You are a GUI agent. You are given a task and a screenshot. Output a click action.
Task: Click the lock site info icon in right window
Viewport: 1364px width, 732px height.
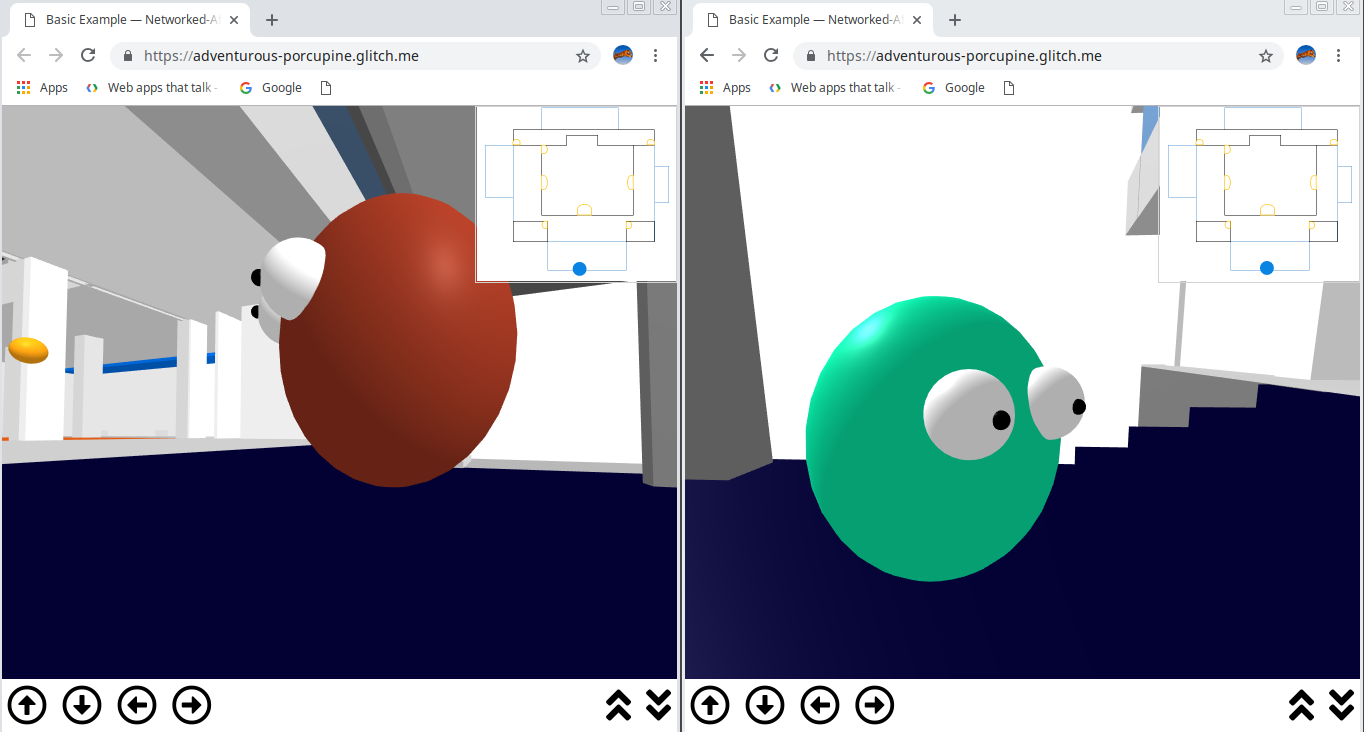click(x=811, y=56)
